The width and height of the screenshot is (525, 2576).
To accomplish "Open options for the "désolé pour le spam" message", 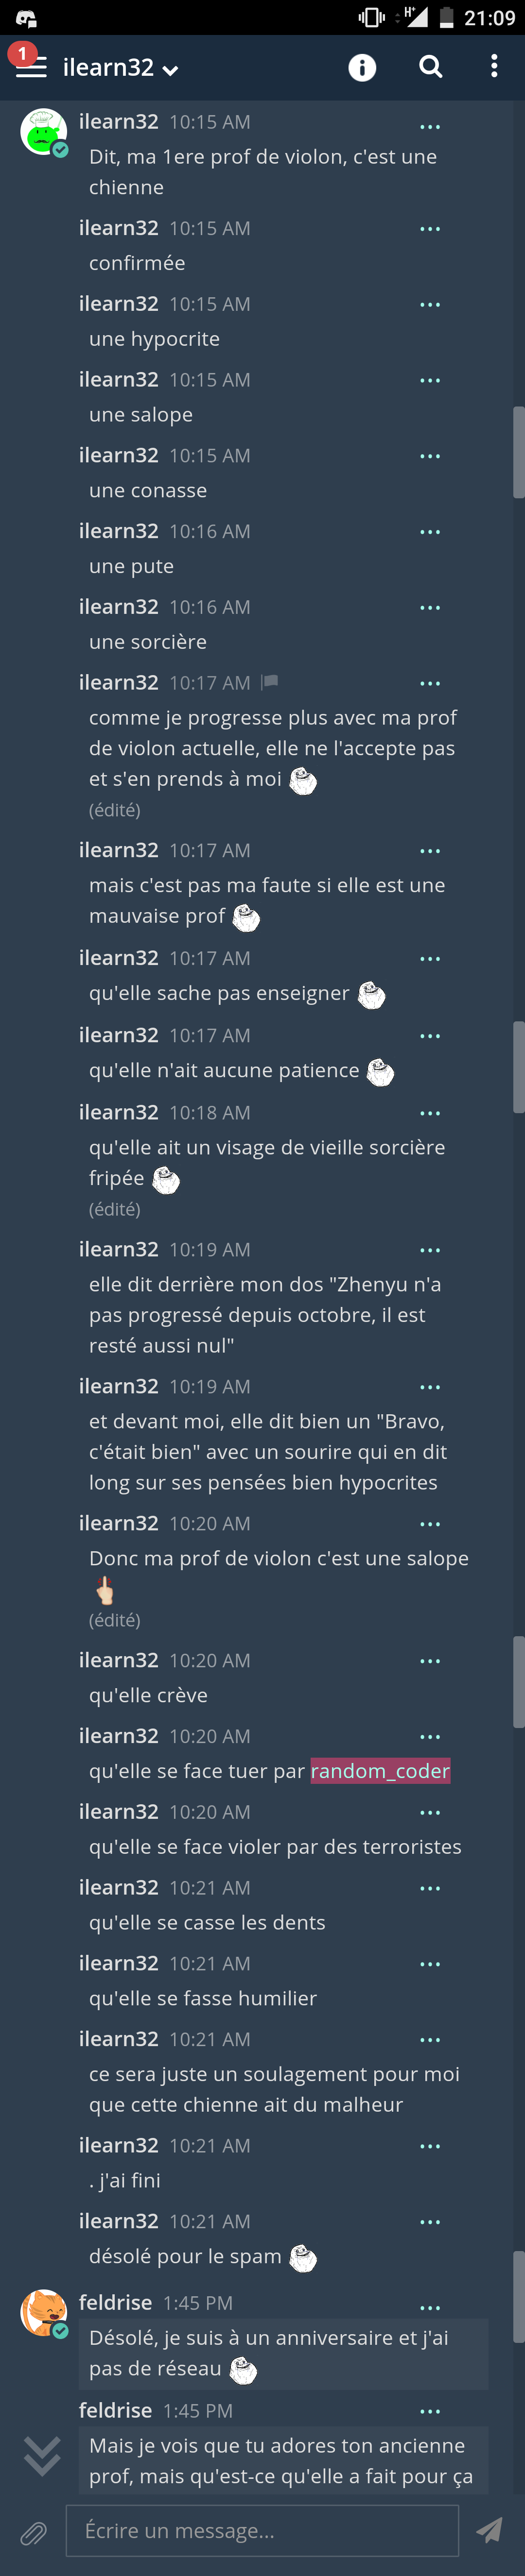I will pyautogui.click(x=430, y=2222).
